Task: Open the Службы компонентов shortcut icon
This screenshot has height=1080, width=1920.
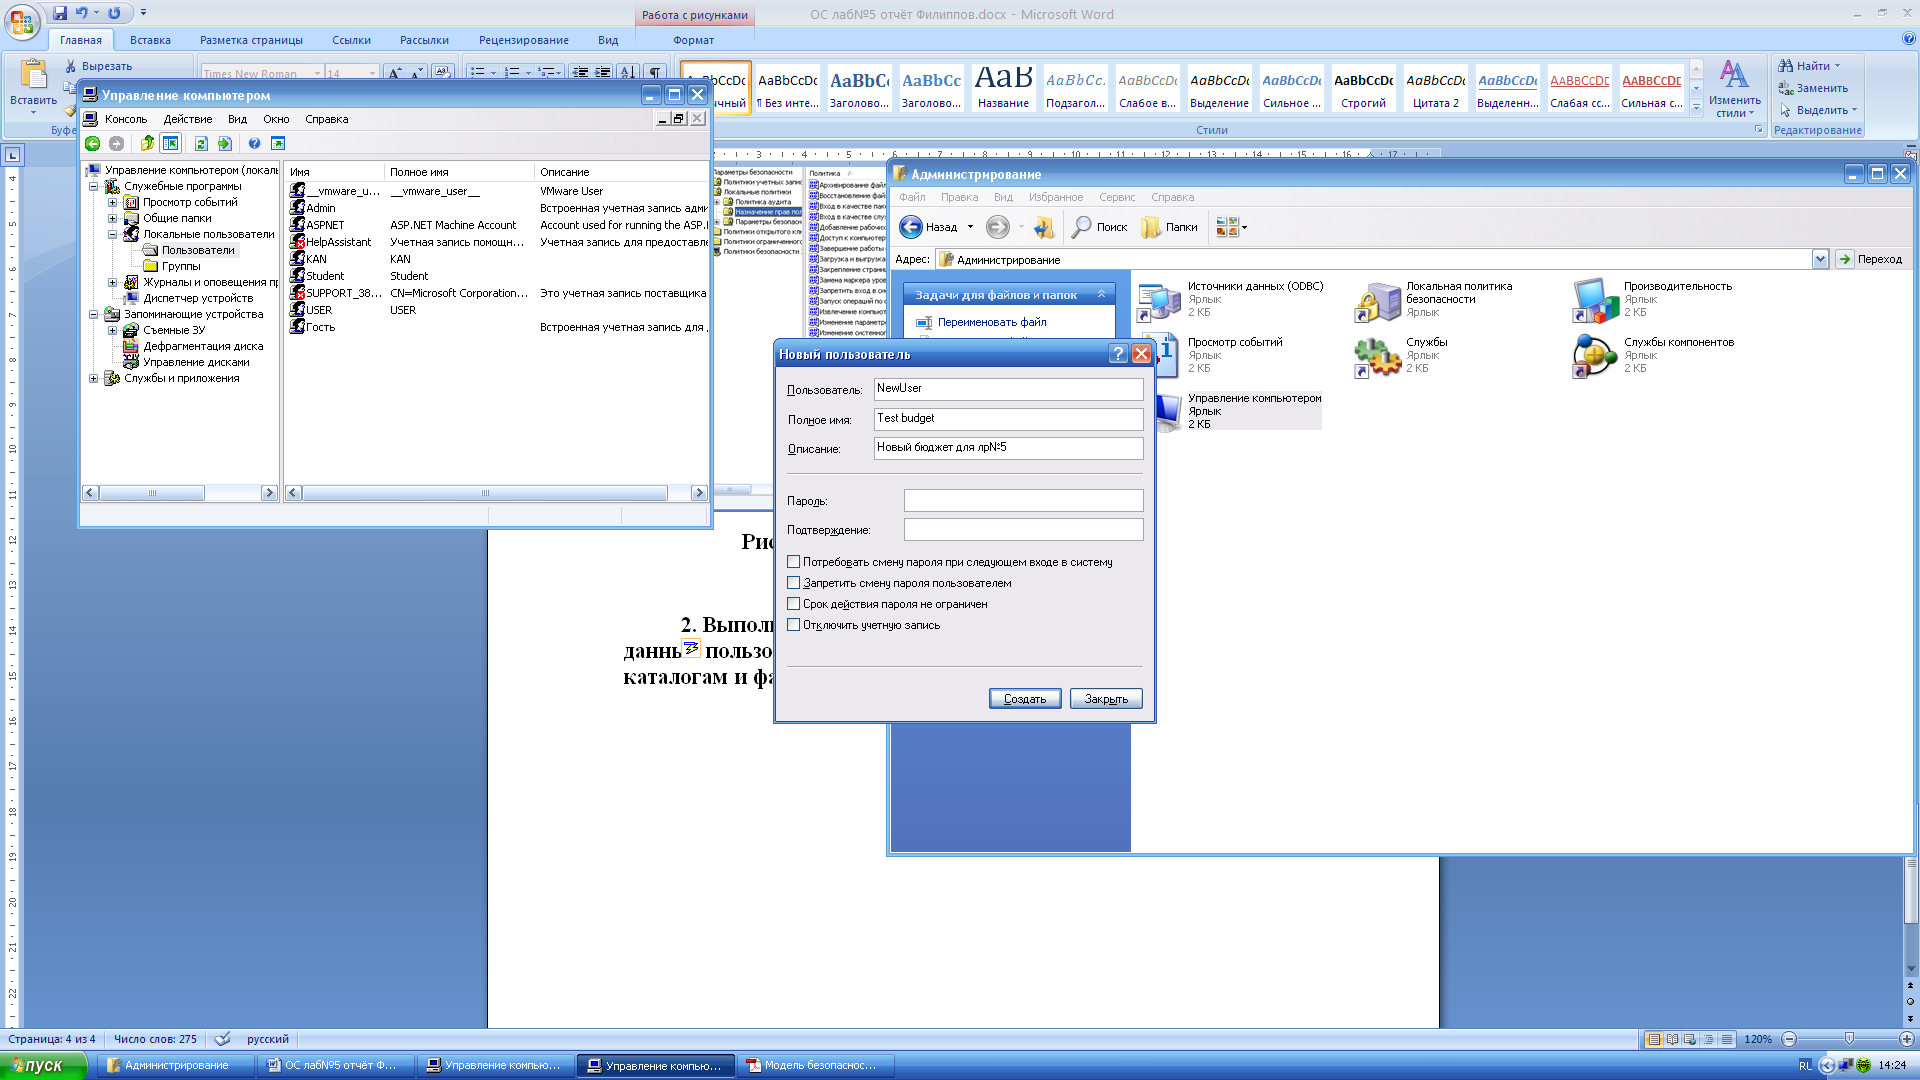Action: (1595, 356)
